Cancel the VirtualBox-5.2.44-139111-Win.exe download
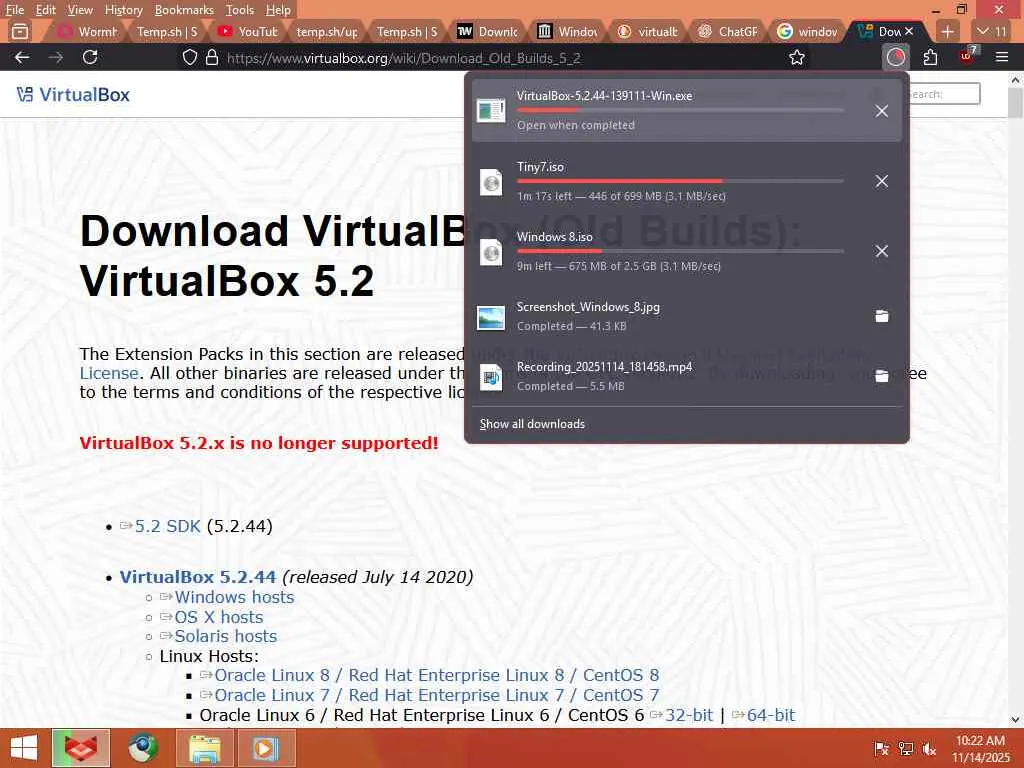The image size is (1024, 768). (x=882, y=111)
